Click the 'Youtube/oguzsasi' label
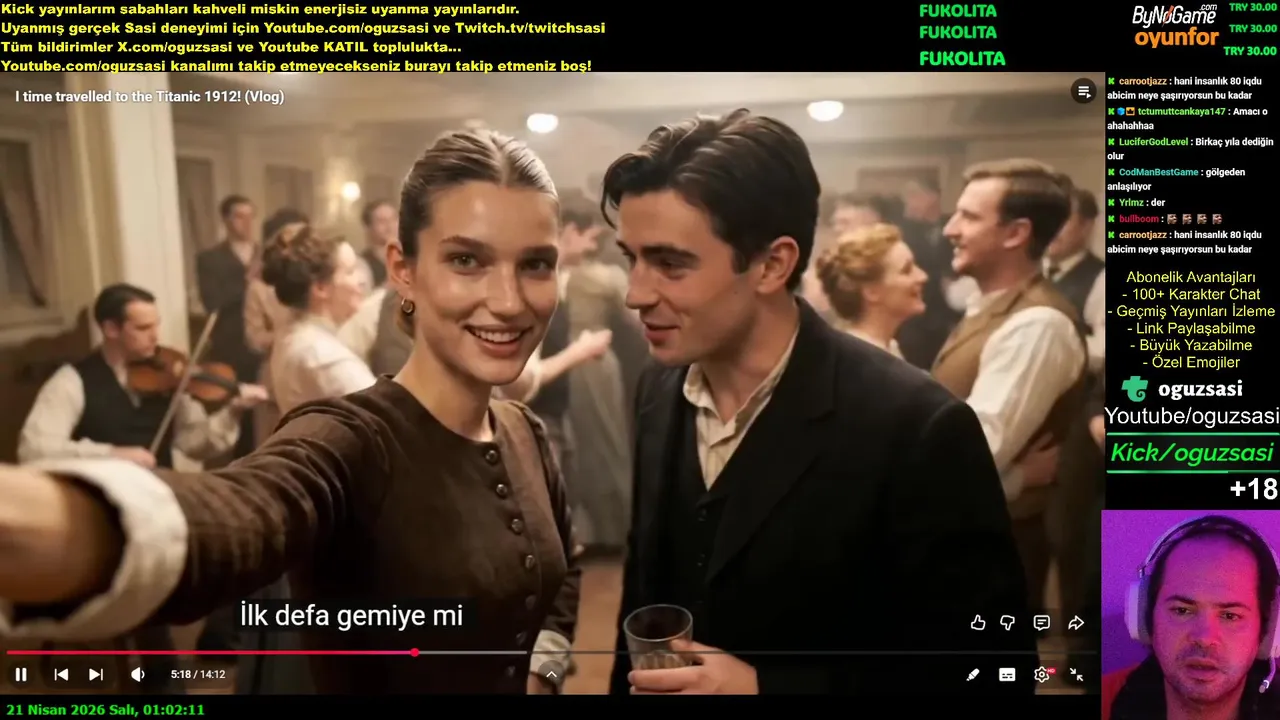Viewport: 1280px width, 720px height. coord(1192,416)
